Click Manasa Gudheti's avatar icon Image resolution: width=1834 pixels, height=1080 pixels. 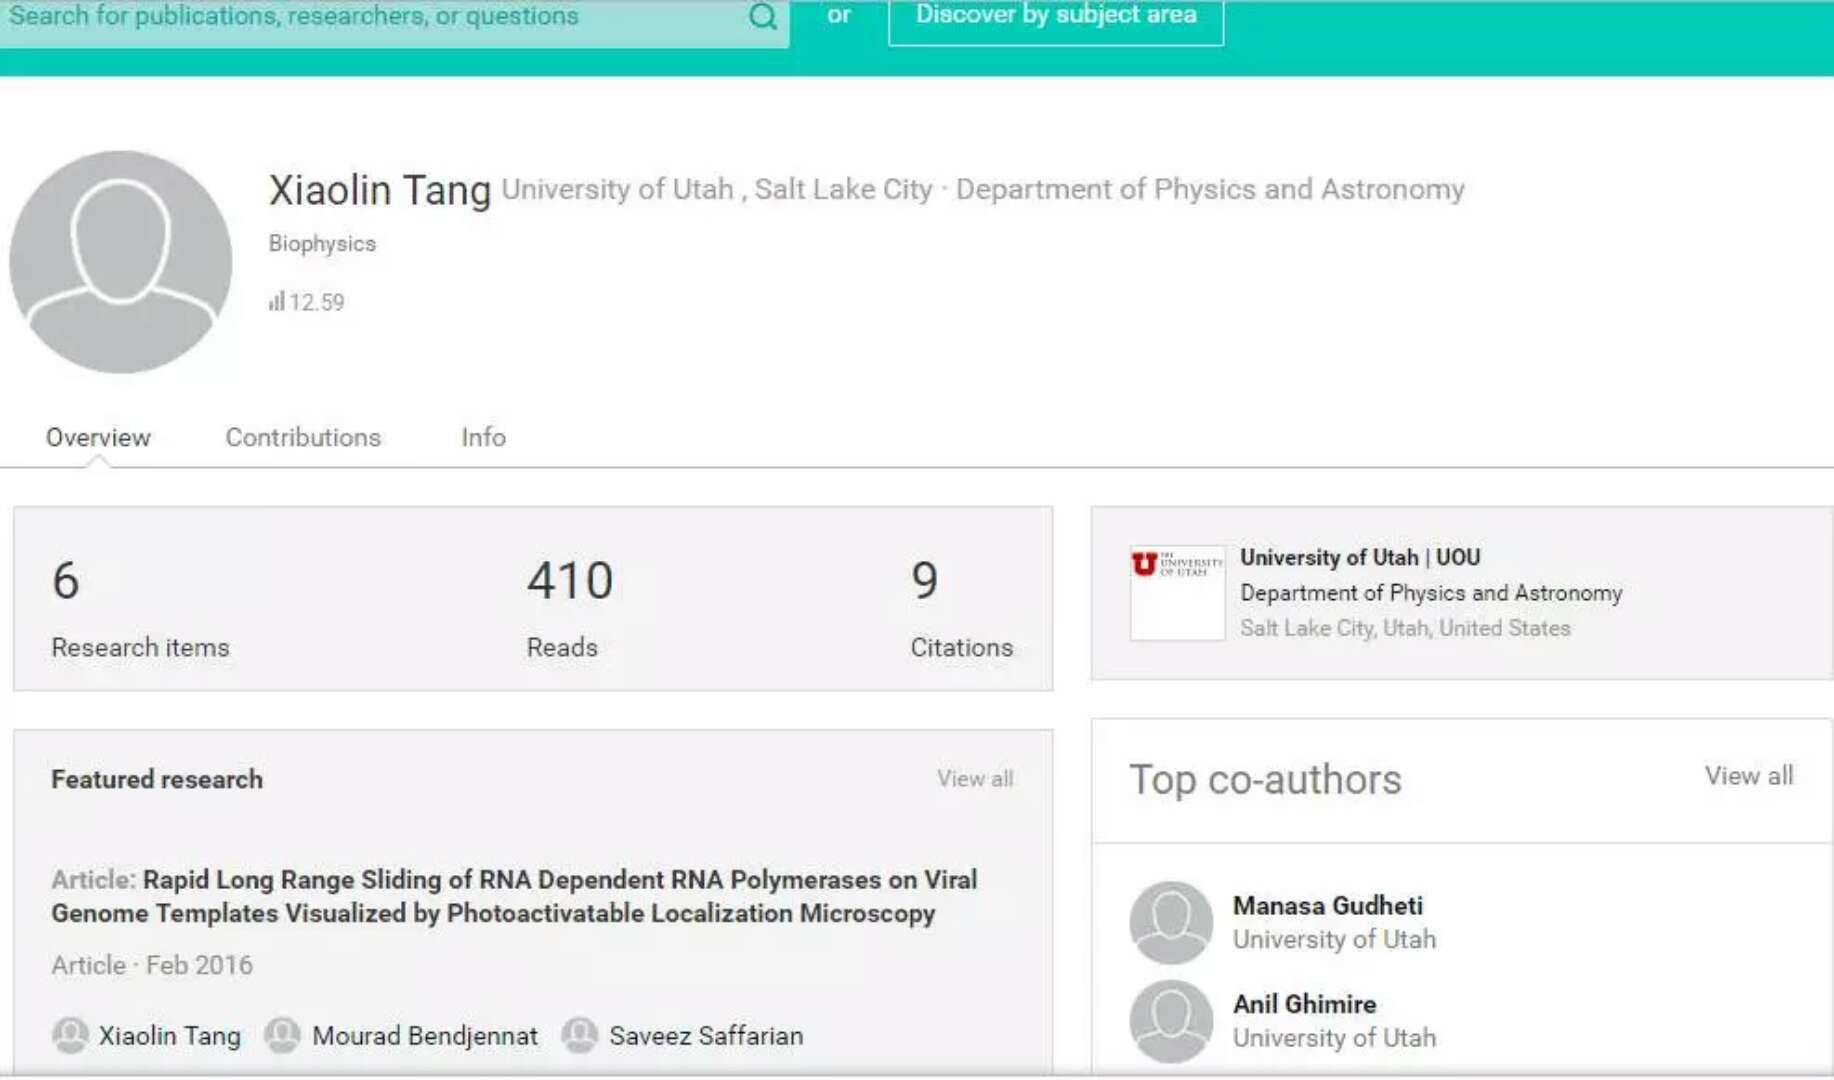coord(1171,922)
